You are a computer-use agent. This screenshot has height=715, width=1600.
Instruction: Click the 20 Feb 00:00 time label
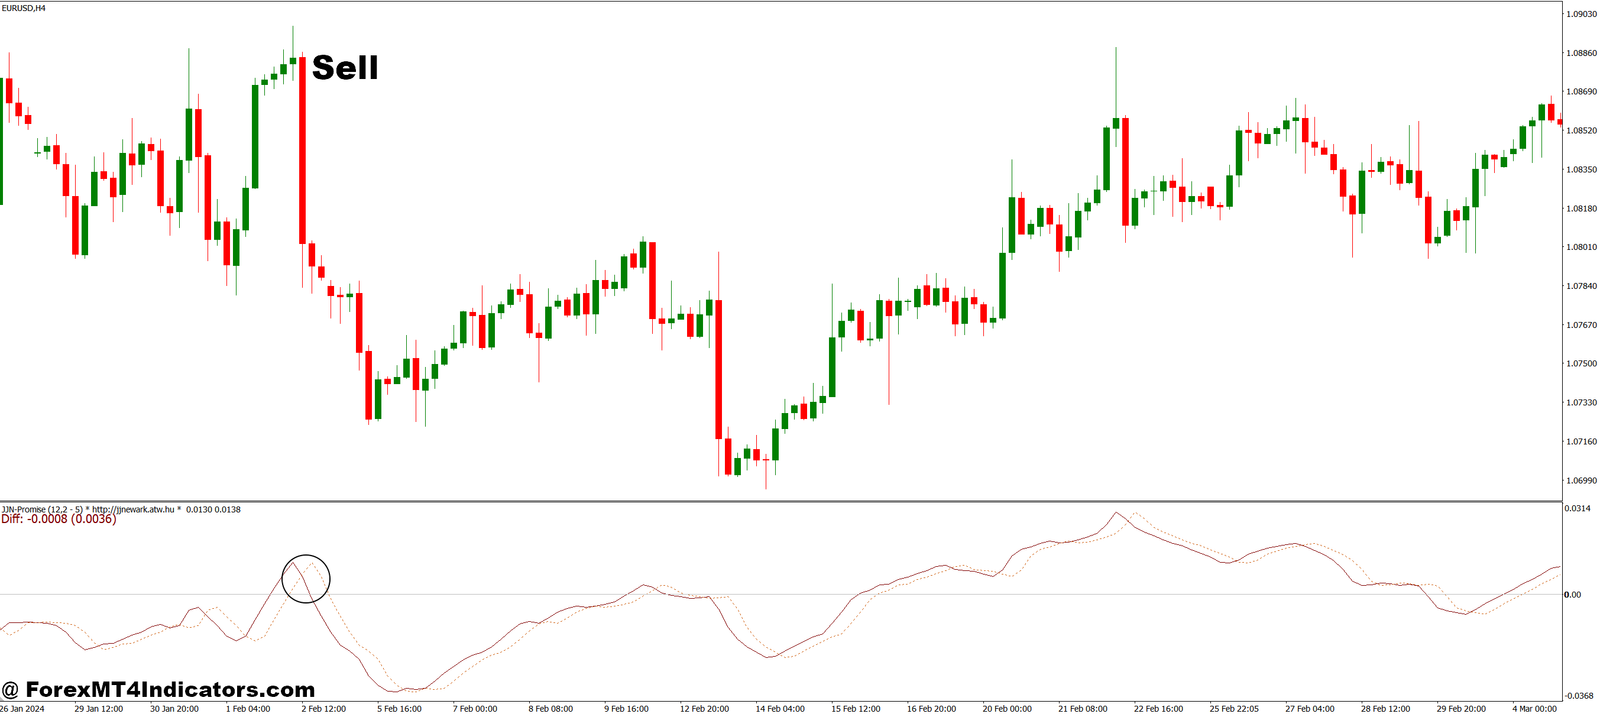[x=1007, y=709]
